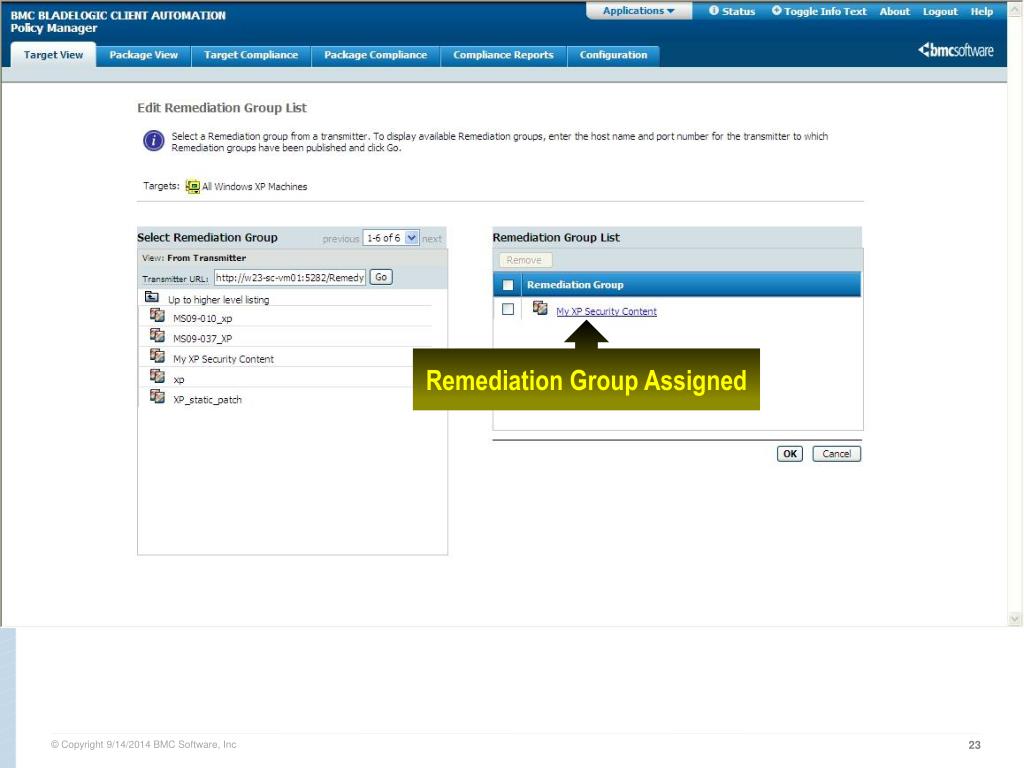The image size is (1024, 768).
Task: Click the Cancel button
Action: click(837, 454)
